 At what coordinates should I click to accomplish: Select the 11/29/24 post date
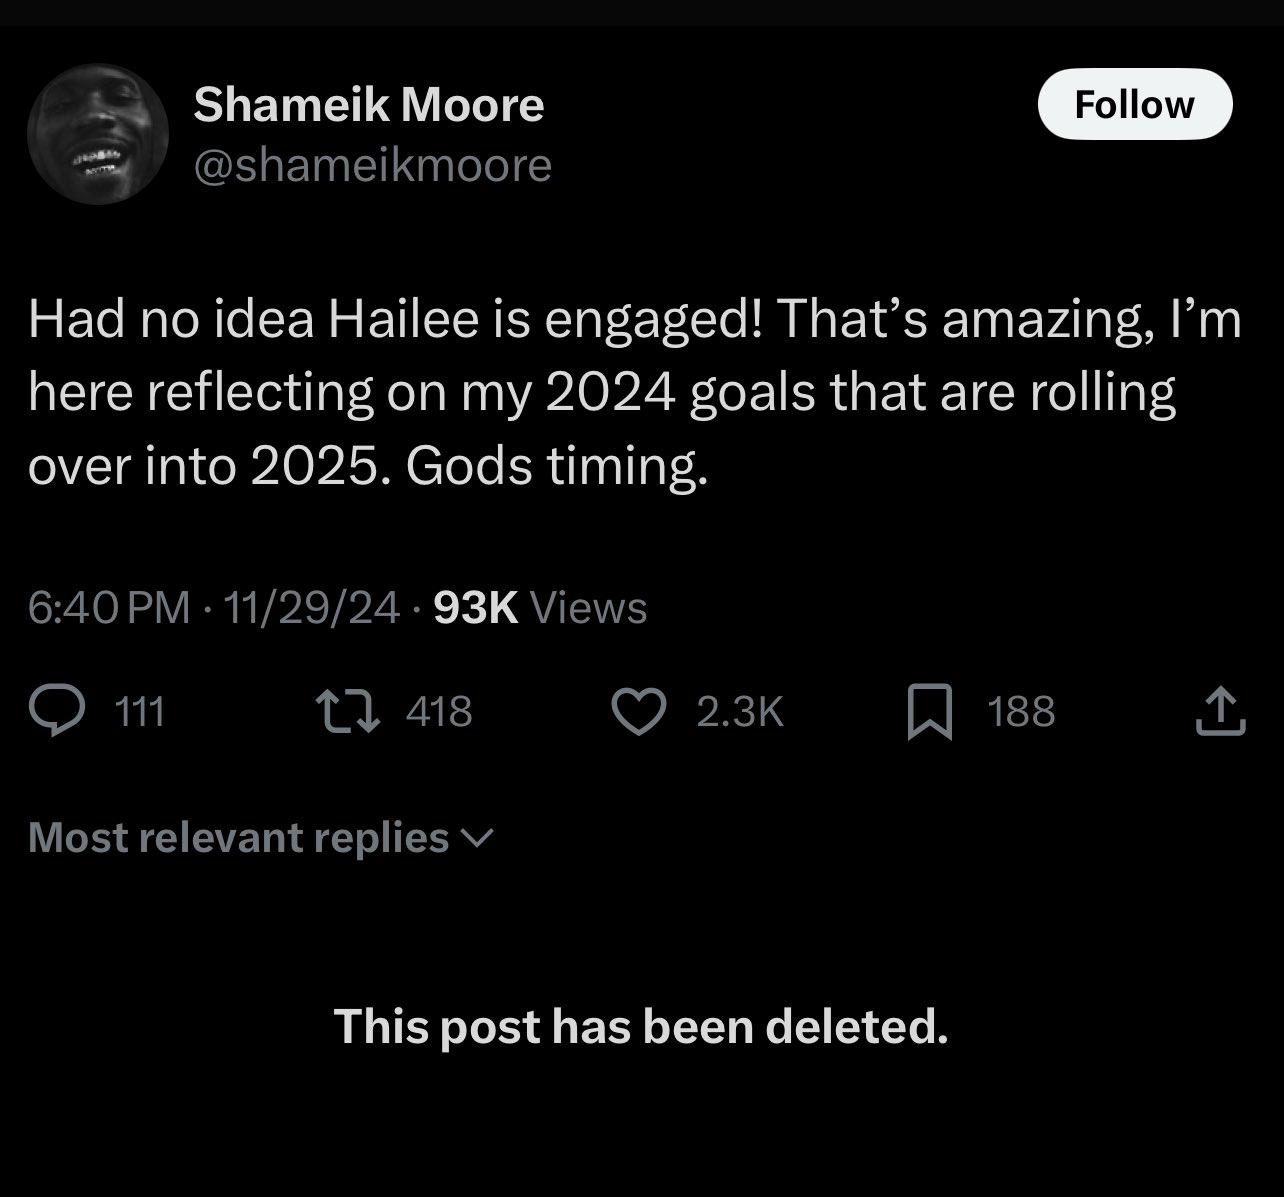[x=312, y=607]
